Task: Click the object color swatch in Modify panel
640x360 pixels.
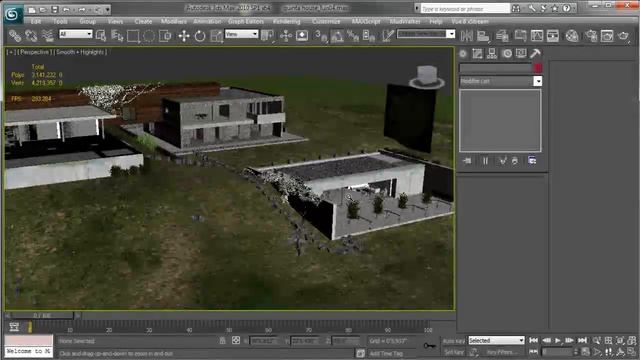Action: 538,68
